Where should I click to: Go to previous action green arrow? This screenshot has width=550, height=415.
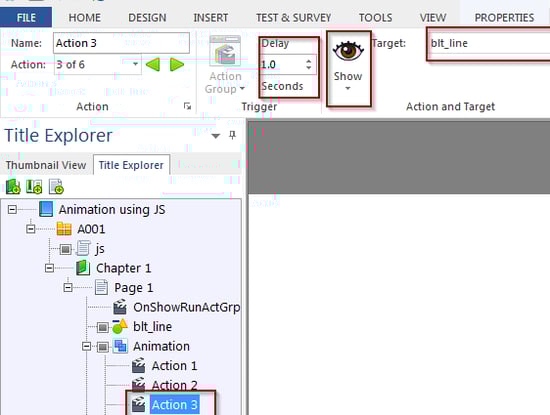pos(153,65)
